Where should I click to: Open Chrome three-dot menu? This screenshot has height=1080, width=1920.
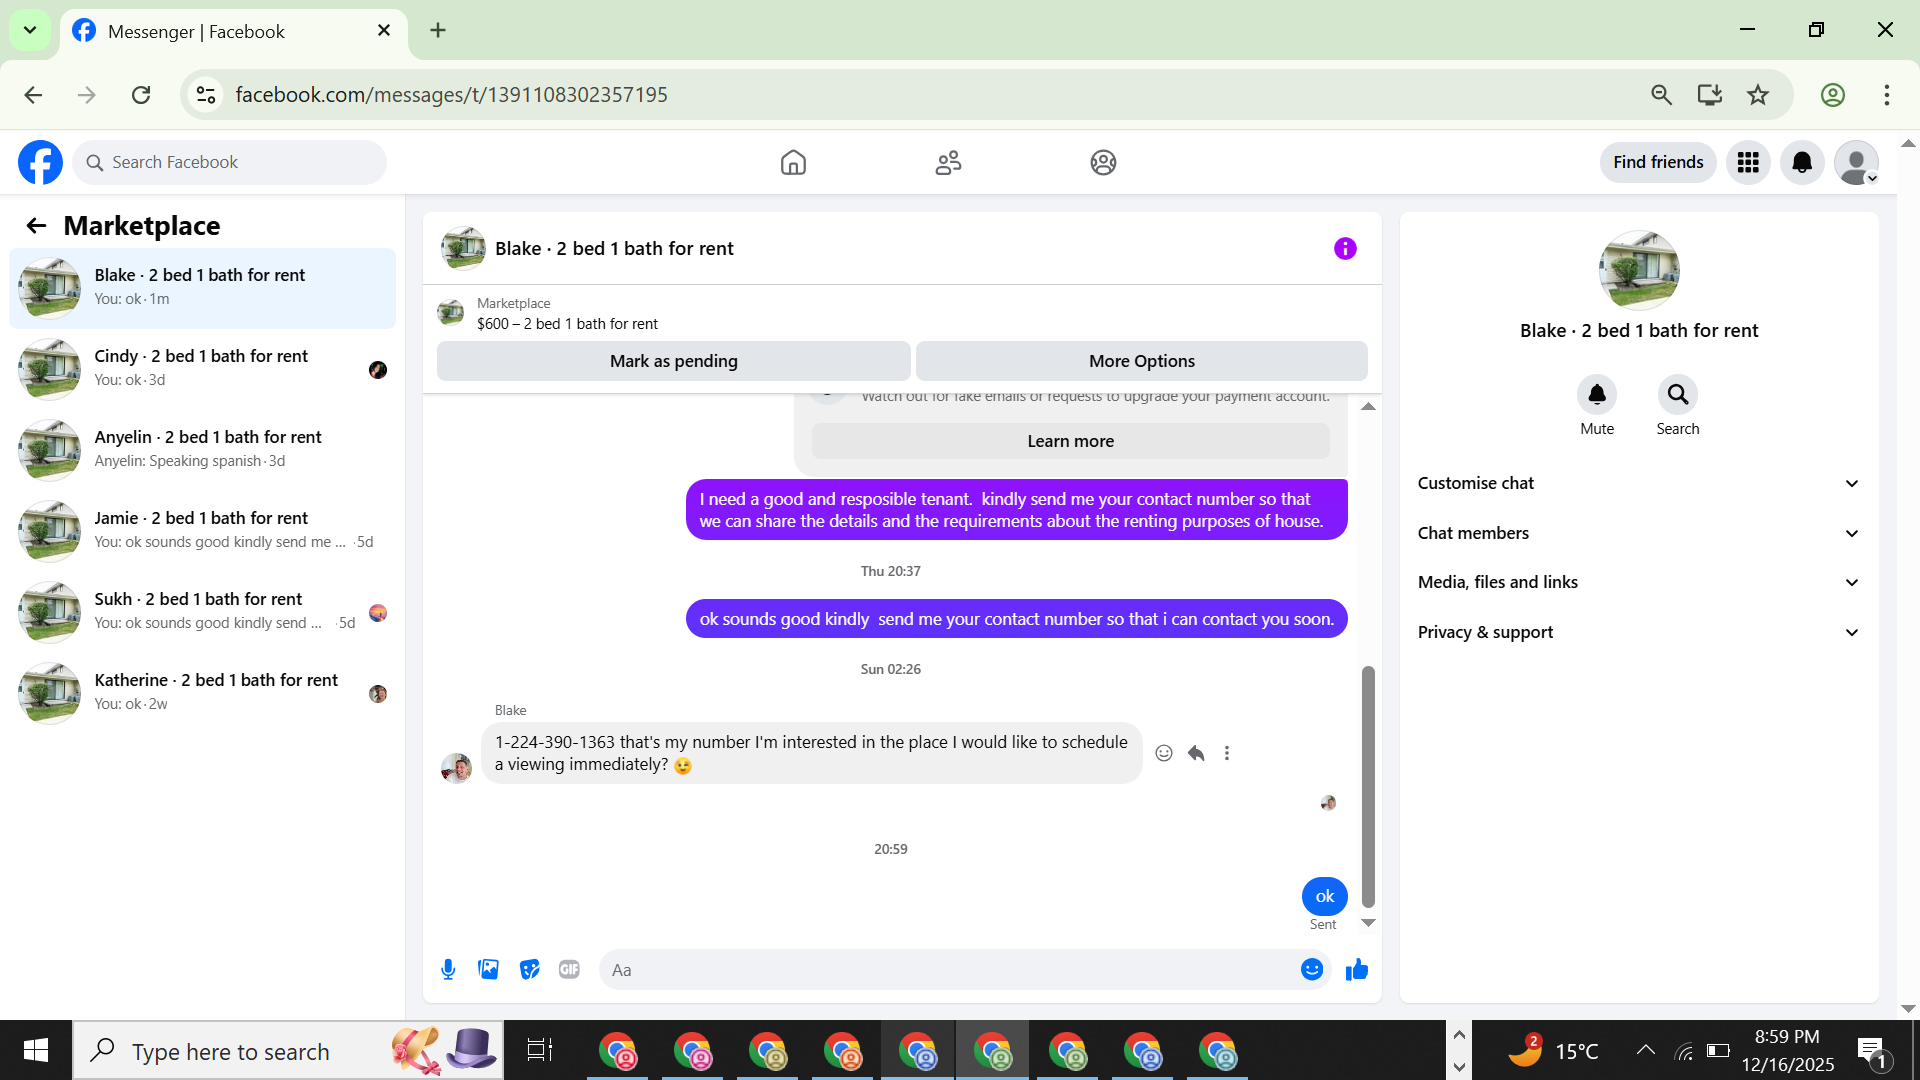(x=1887, y=95)
